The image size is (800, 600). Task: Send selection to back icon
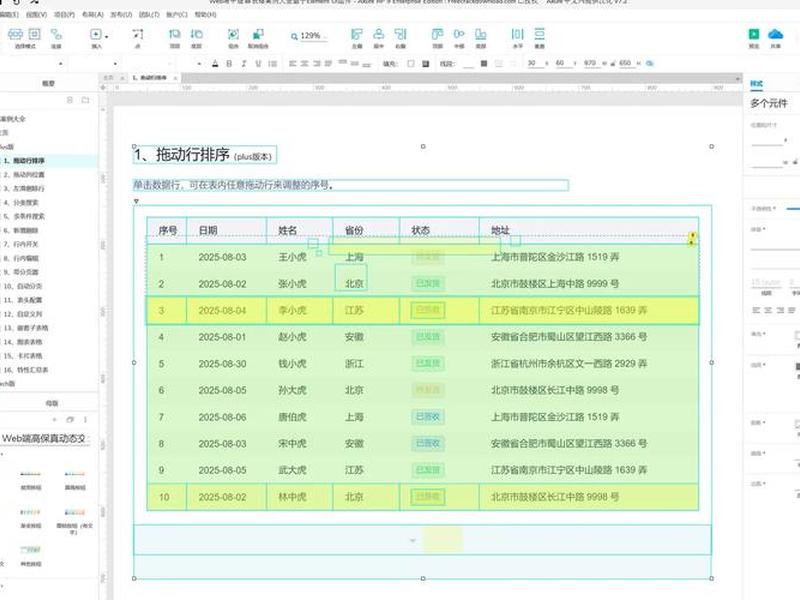[x=196, y=34]
